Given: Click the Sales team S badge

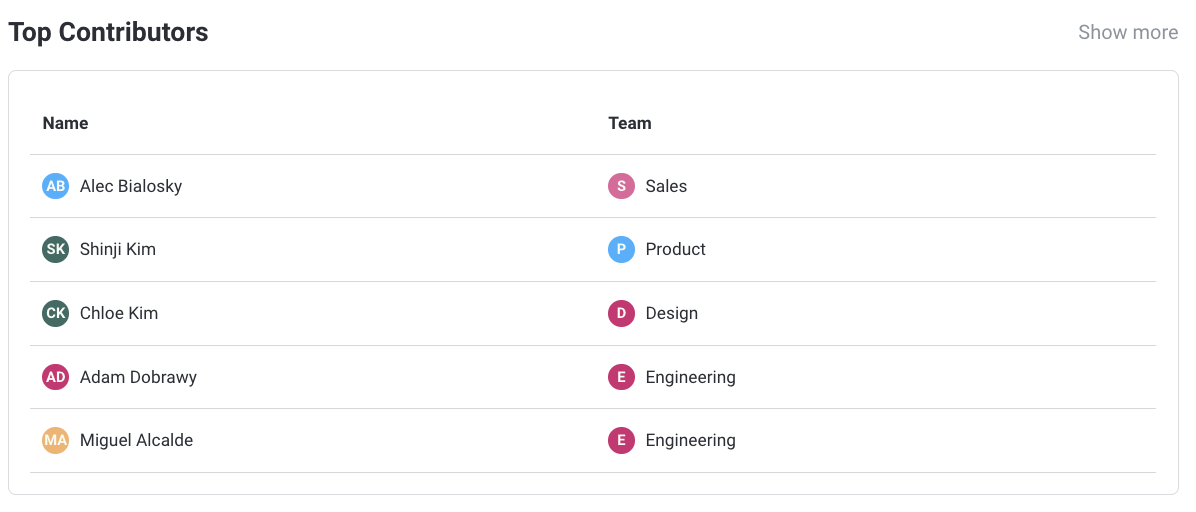Looking at the screenshot, I should coord(621,186).
